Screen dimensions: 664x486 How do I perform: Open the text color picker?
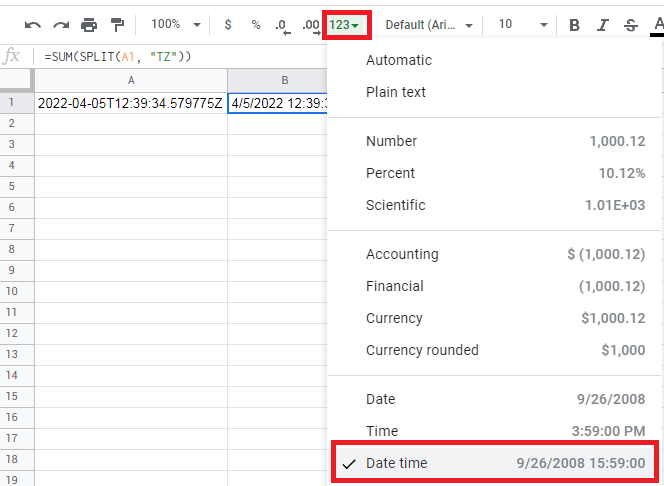pos(658,26)
